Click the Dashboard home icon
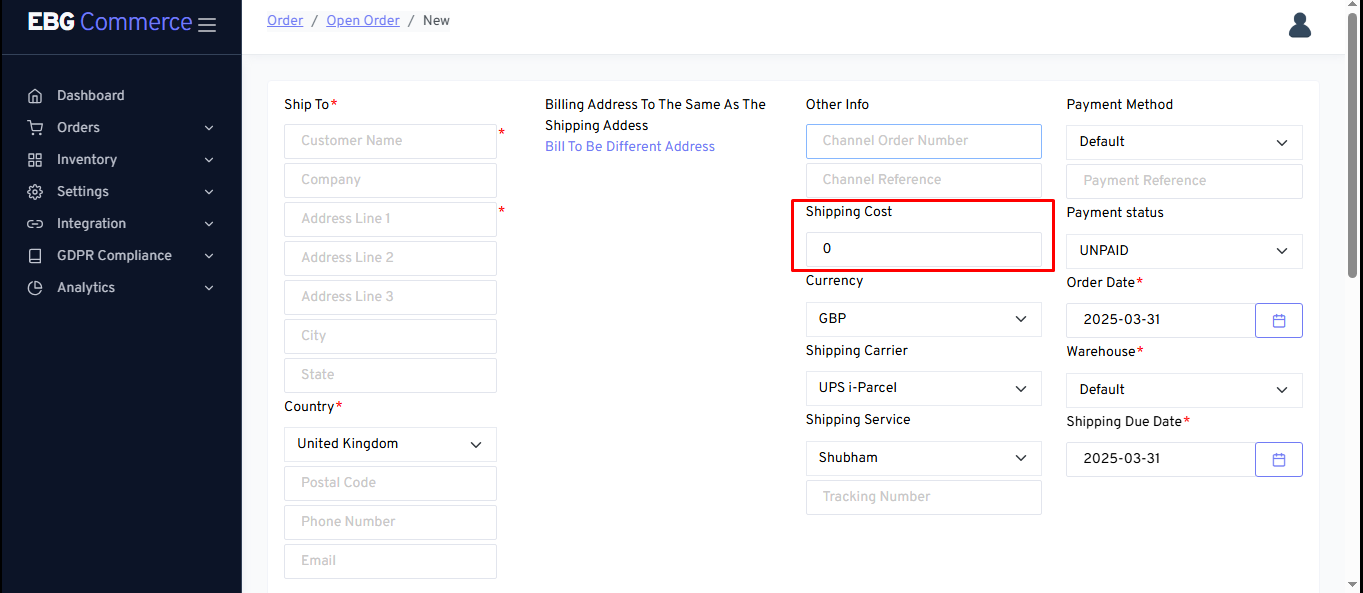1363x593 pixels. pos(35,96)
